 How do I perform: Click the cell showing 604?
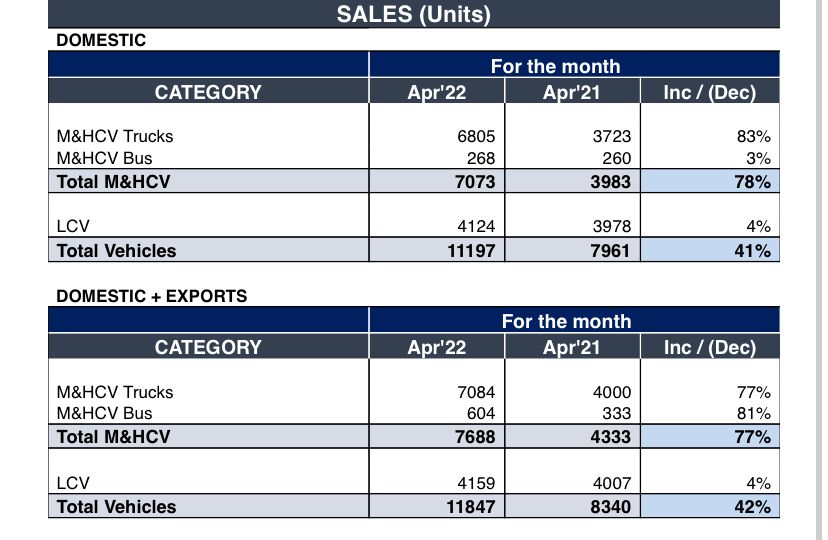pos(482,413)
